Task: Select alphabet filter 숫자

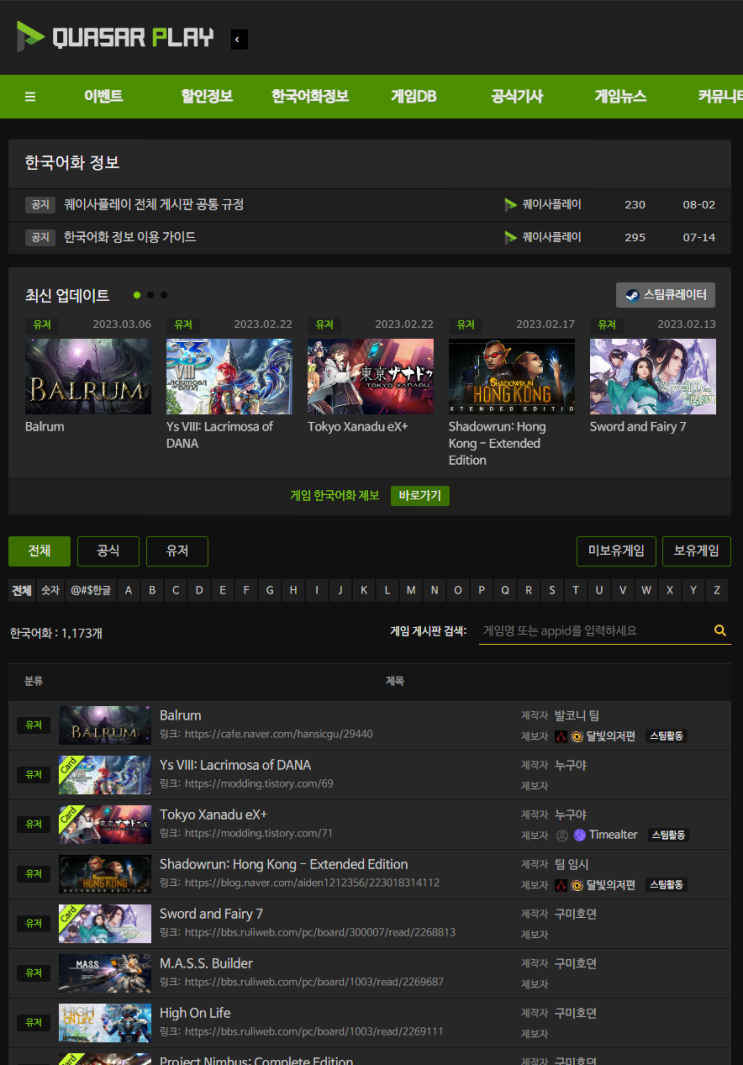Action: click(x=50, y=590)
